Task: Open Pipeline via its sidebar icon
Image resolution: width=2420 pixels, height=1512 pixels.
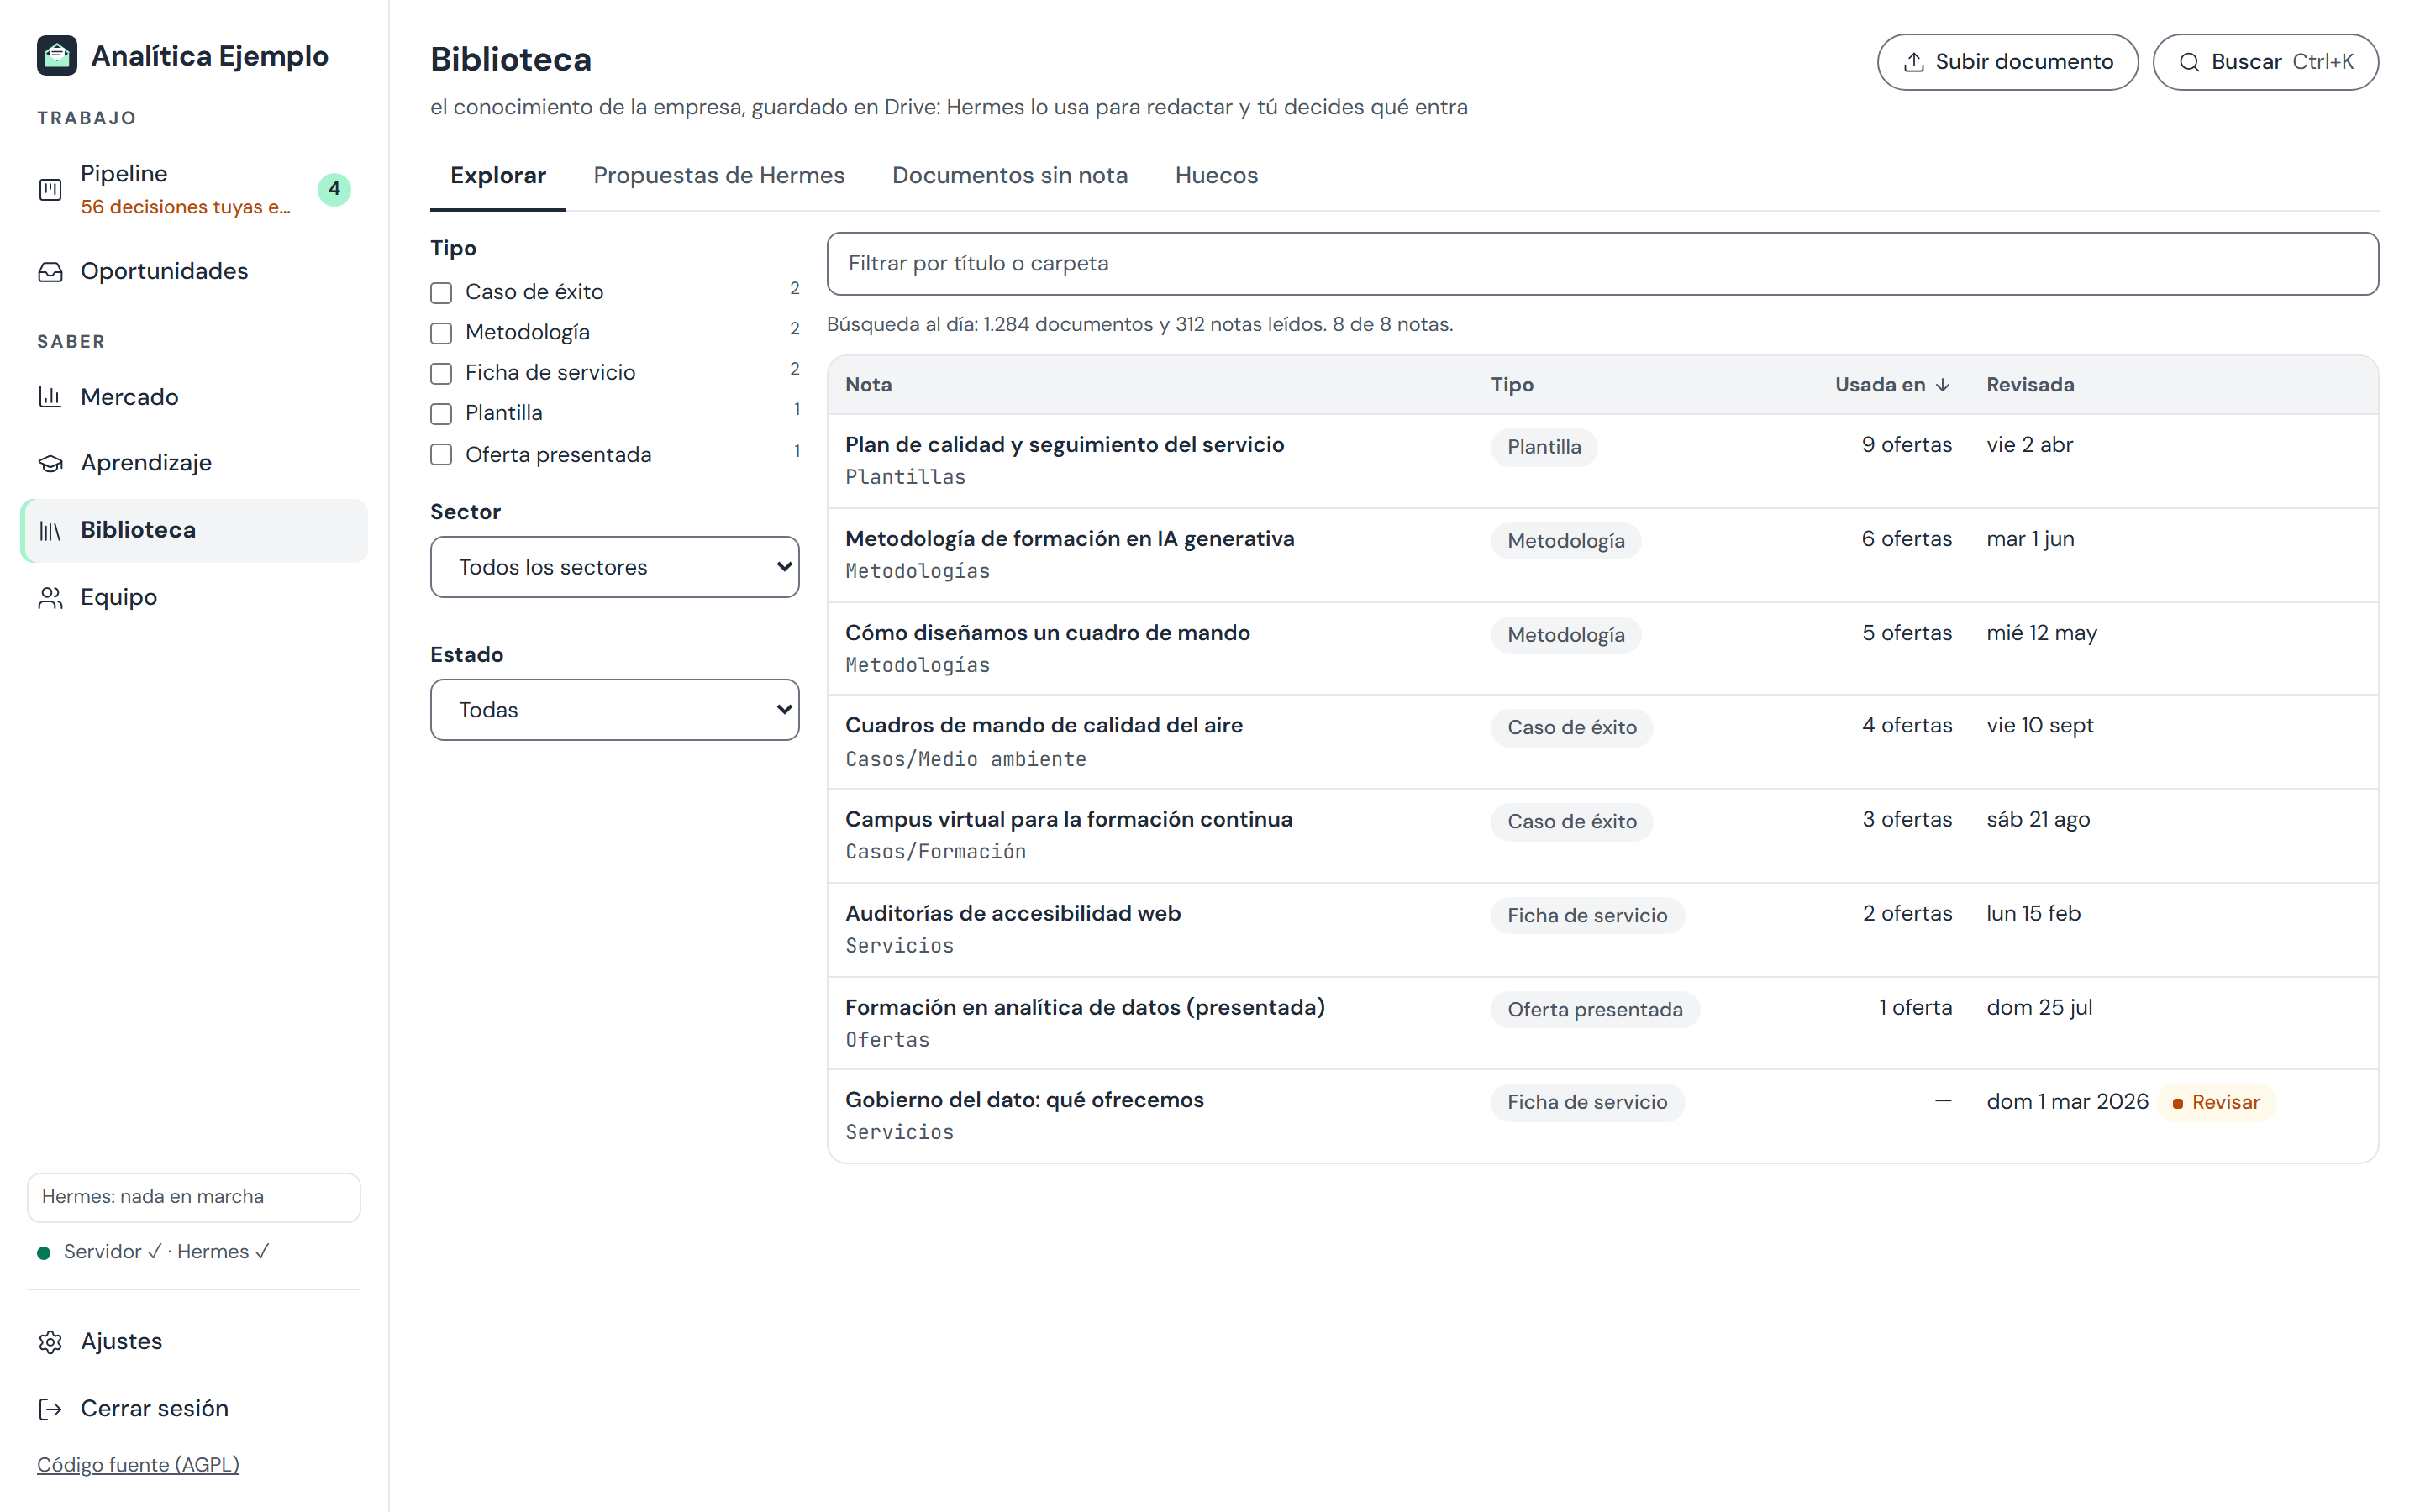Action: 50,189
